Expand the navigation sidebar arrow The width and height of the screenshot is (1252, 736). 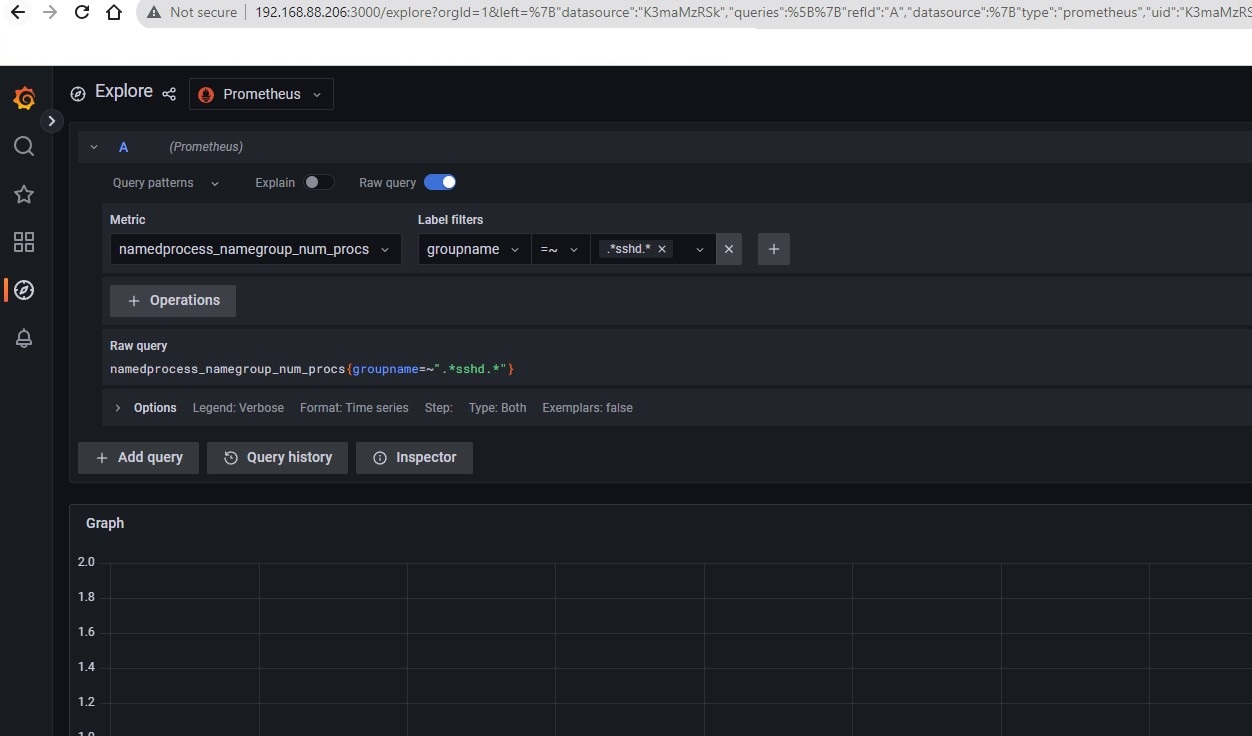52,121
